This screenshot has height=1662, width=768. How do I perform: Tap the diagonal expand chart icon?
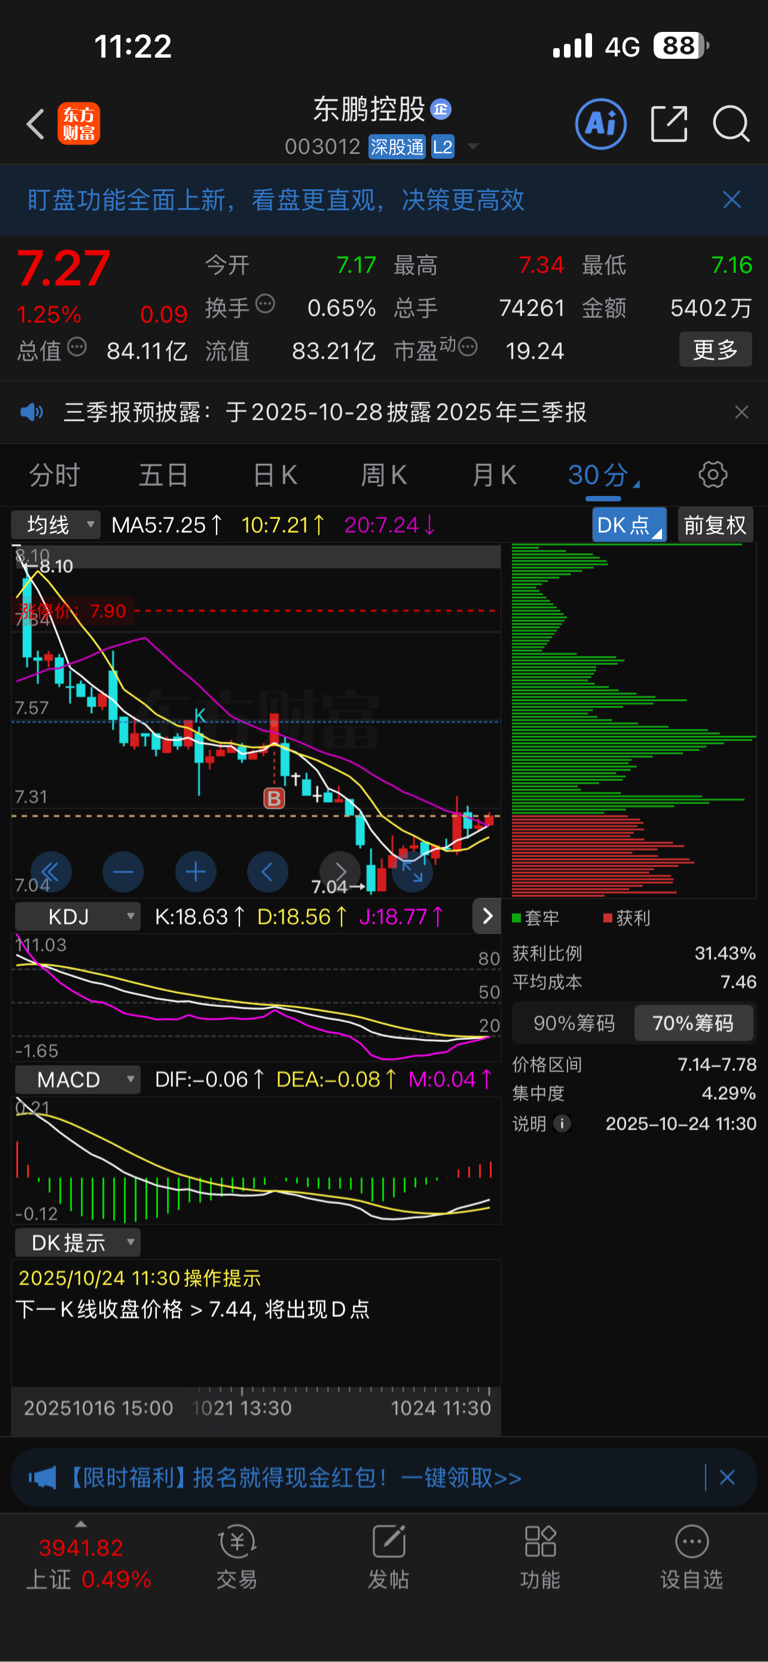click(x=412, y=872)
